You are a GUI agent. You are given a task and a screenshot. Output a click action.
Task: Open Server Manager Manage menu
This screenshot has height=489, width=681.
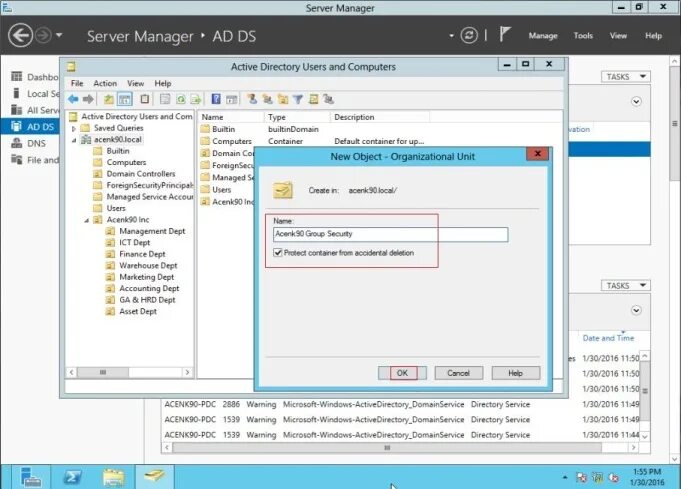pyautogui.click(x=543, y=36)
